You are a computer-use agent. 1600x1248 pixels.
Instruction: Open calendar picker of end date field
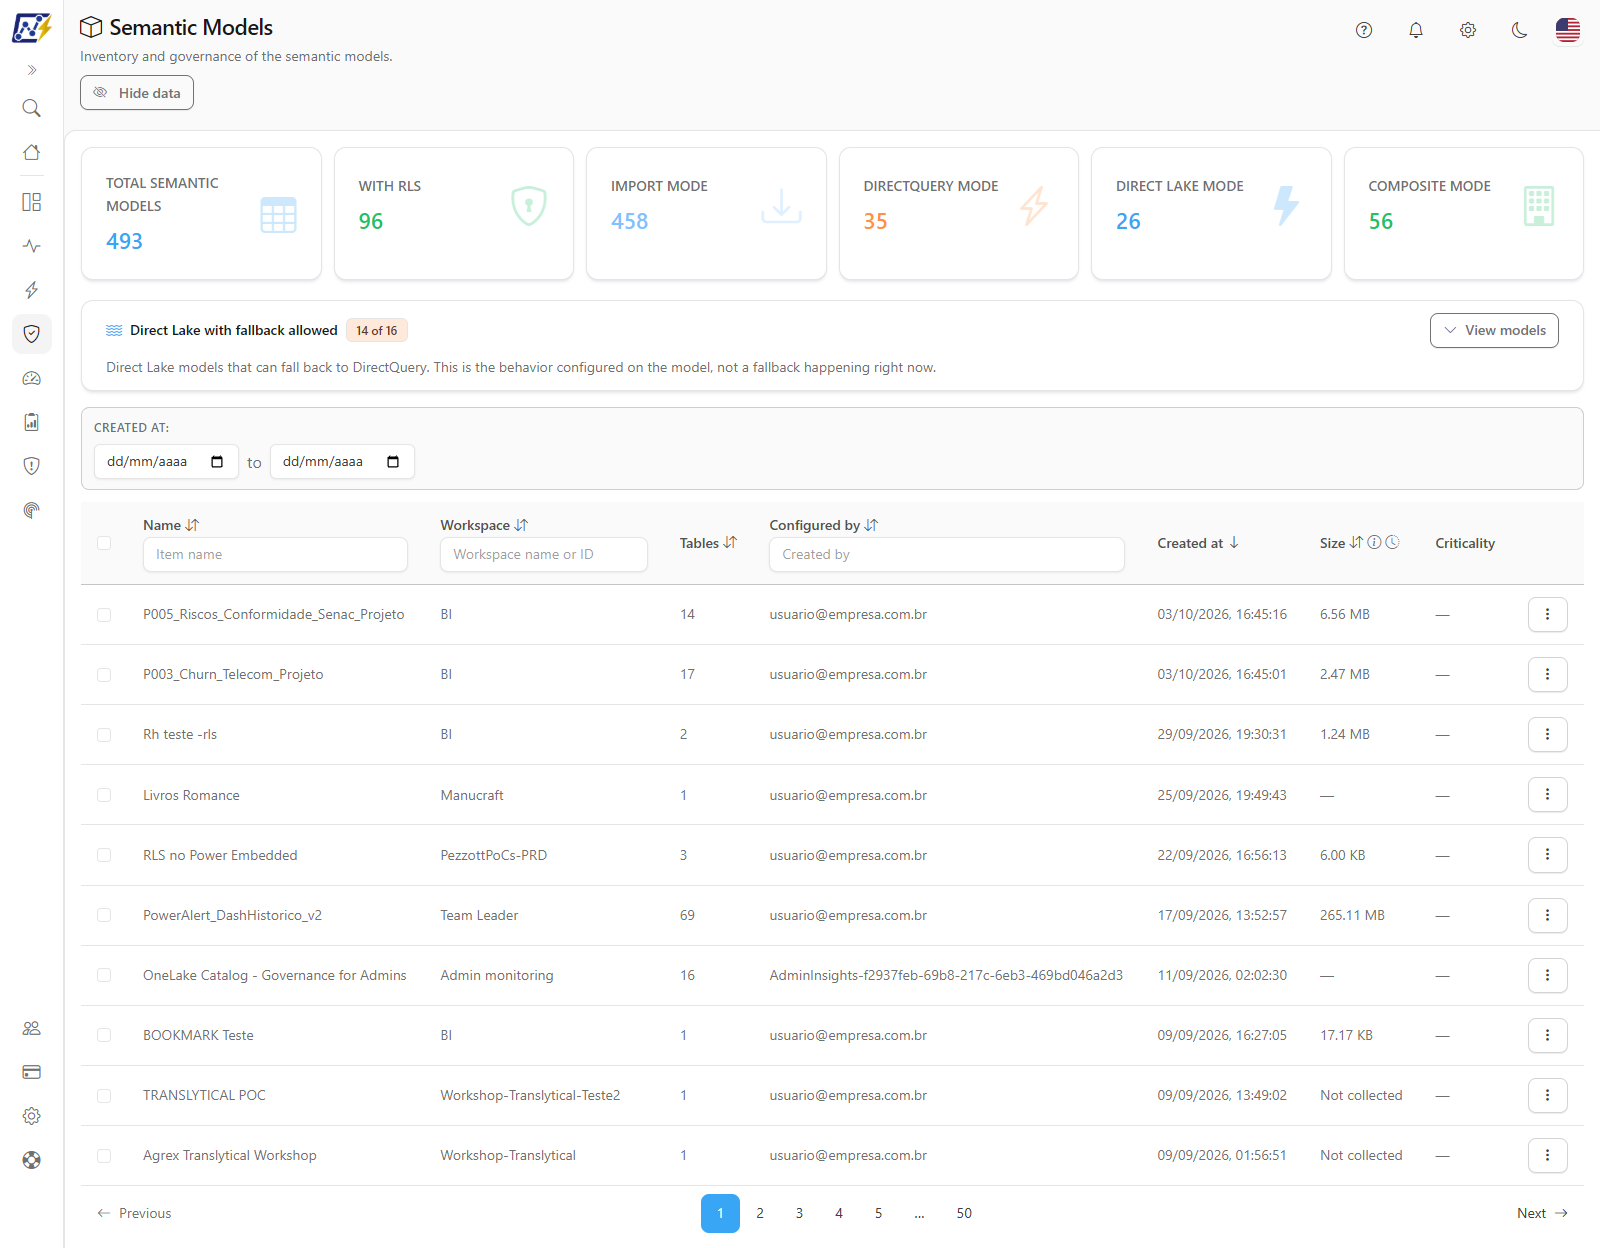point(393,462)
